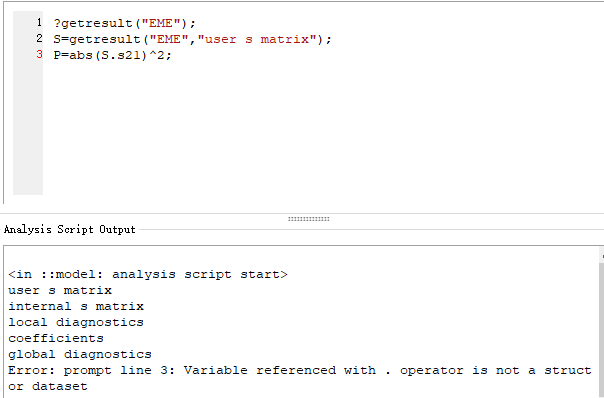Image resolution: width=604 pixels, height=398 pixels.
Task: Click output line "coefficients"
Action: [56, 338]
